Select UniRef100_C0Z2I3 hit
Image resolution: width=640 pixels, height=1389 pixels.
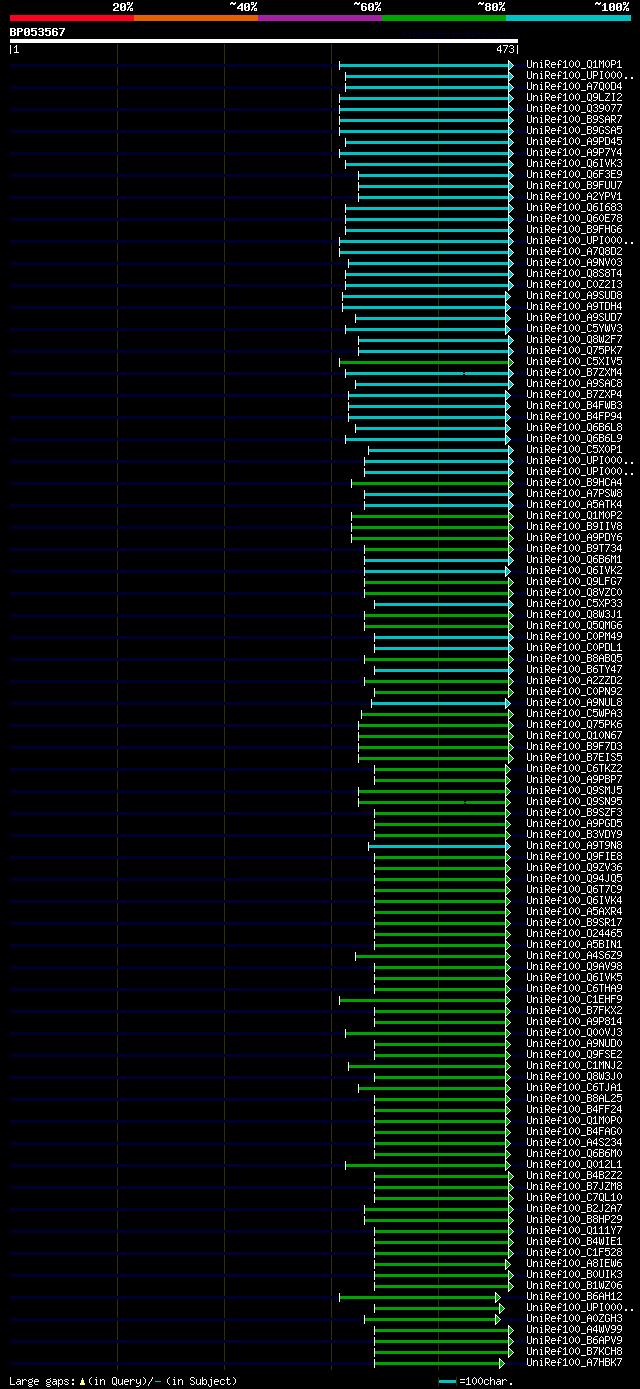tap(574, 285)
